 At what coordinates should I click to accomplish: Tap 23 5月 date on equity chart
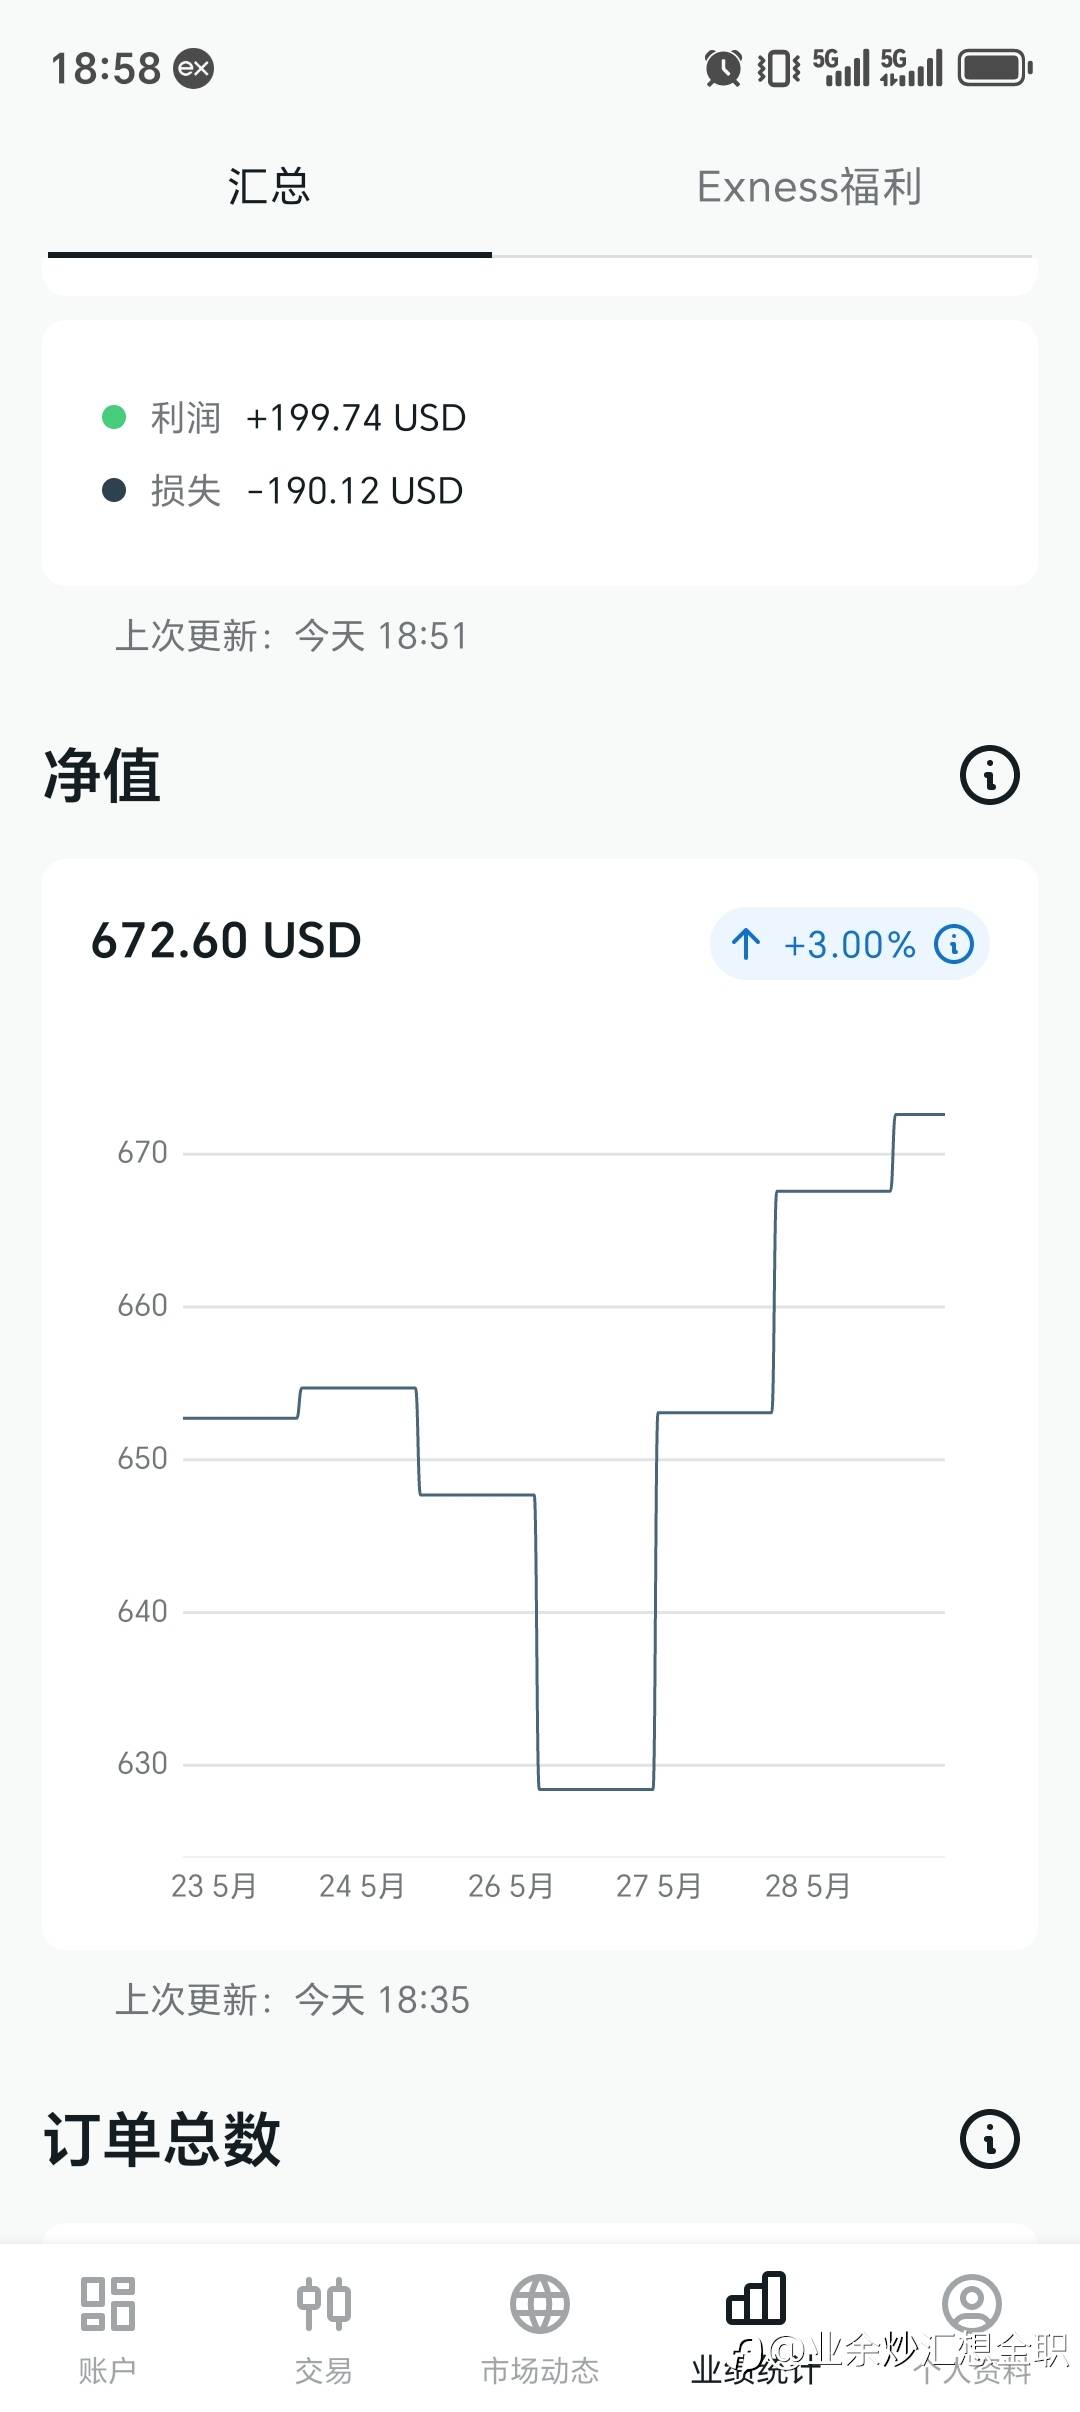pos(213,1886)
